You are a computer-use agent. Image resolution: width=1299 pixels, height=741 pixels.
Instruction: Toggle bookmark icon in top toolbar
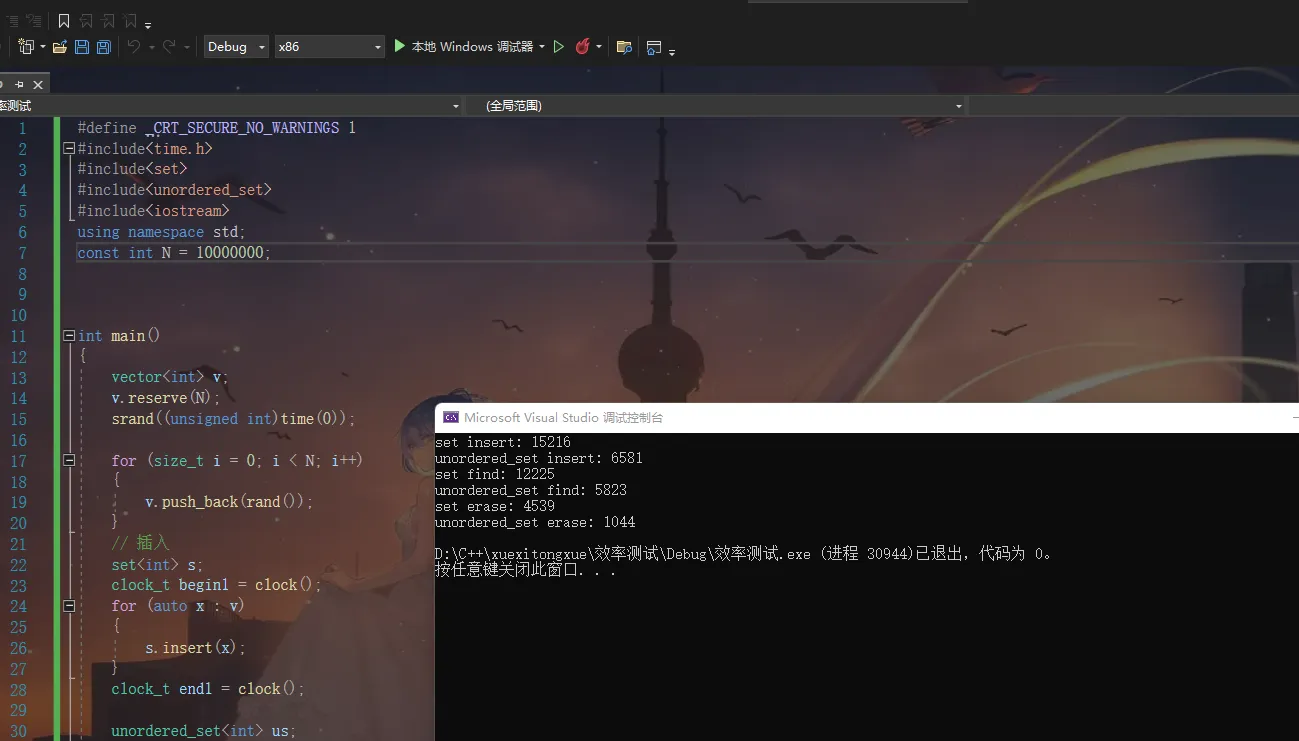tap(64, 20)
